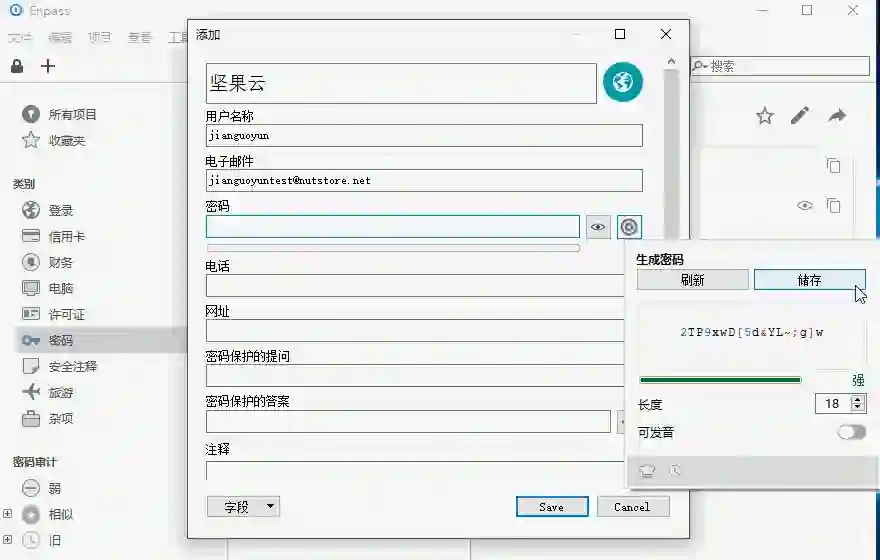
Task: Open the password generator icon button
Action: point(629,227)
